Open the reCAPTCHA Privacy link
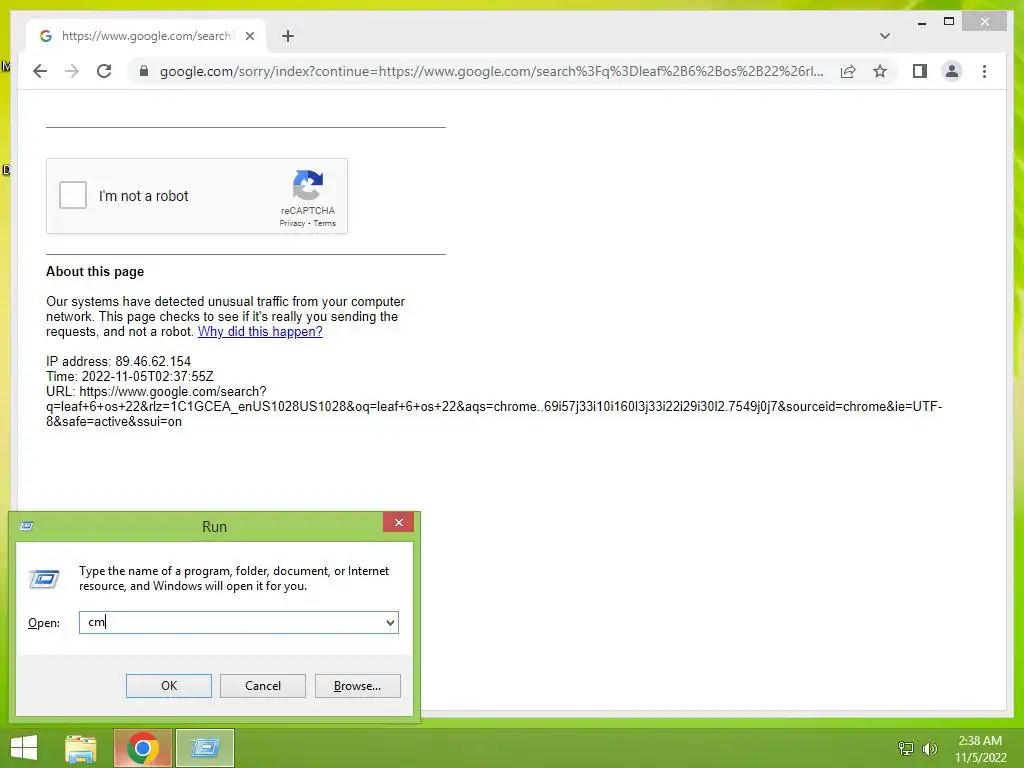Image resolution: width=1024 pixels, height=768 pixels. pyautogui.click(x=292, y=223)
